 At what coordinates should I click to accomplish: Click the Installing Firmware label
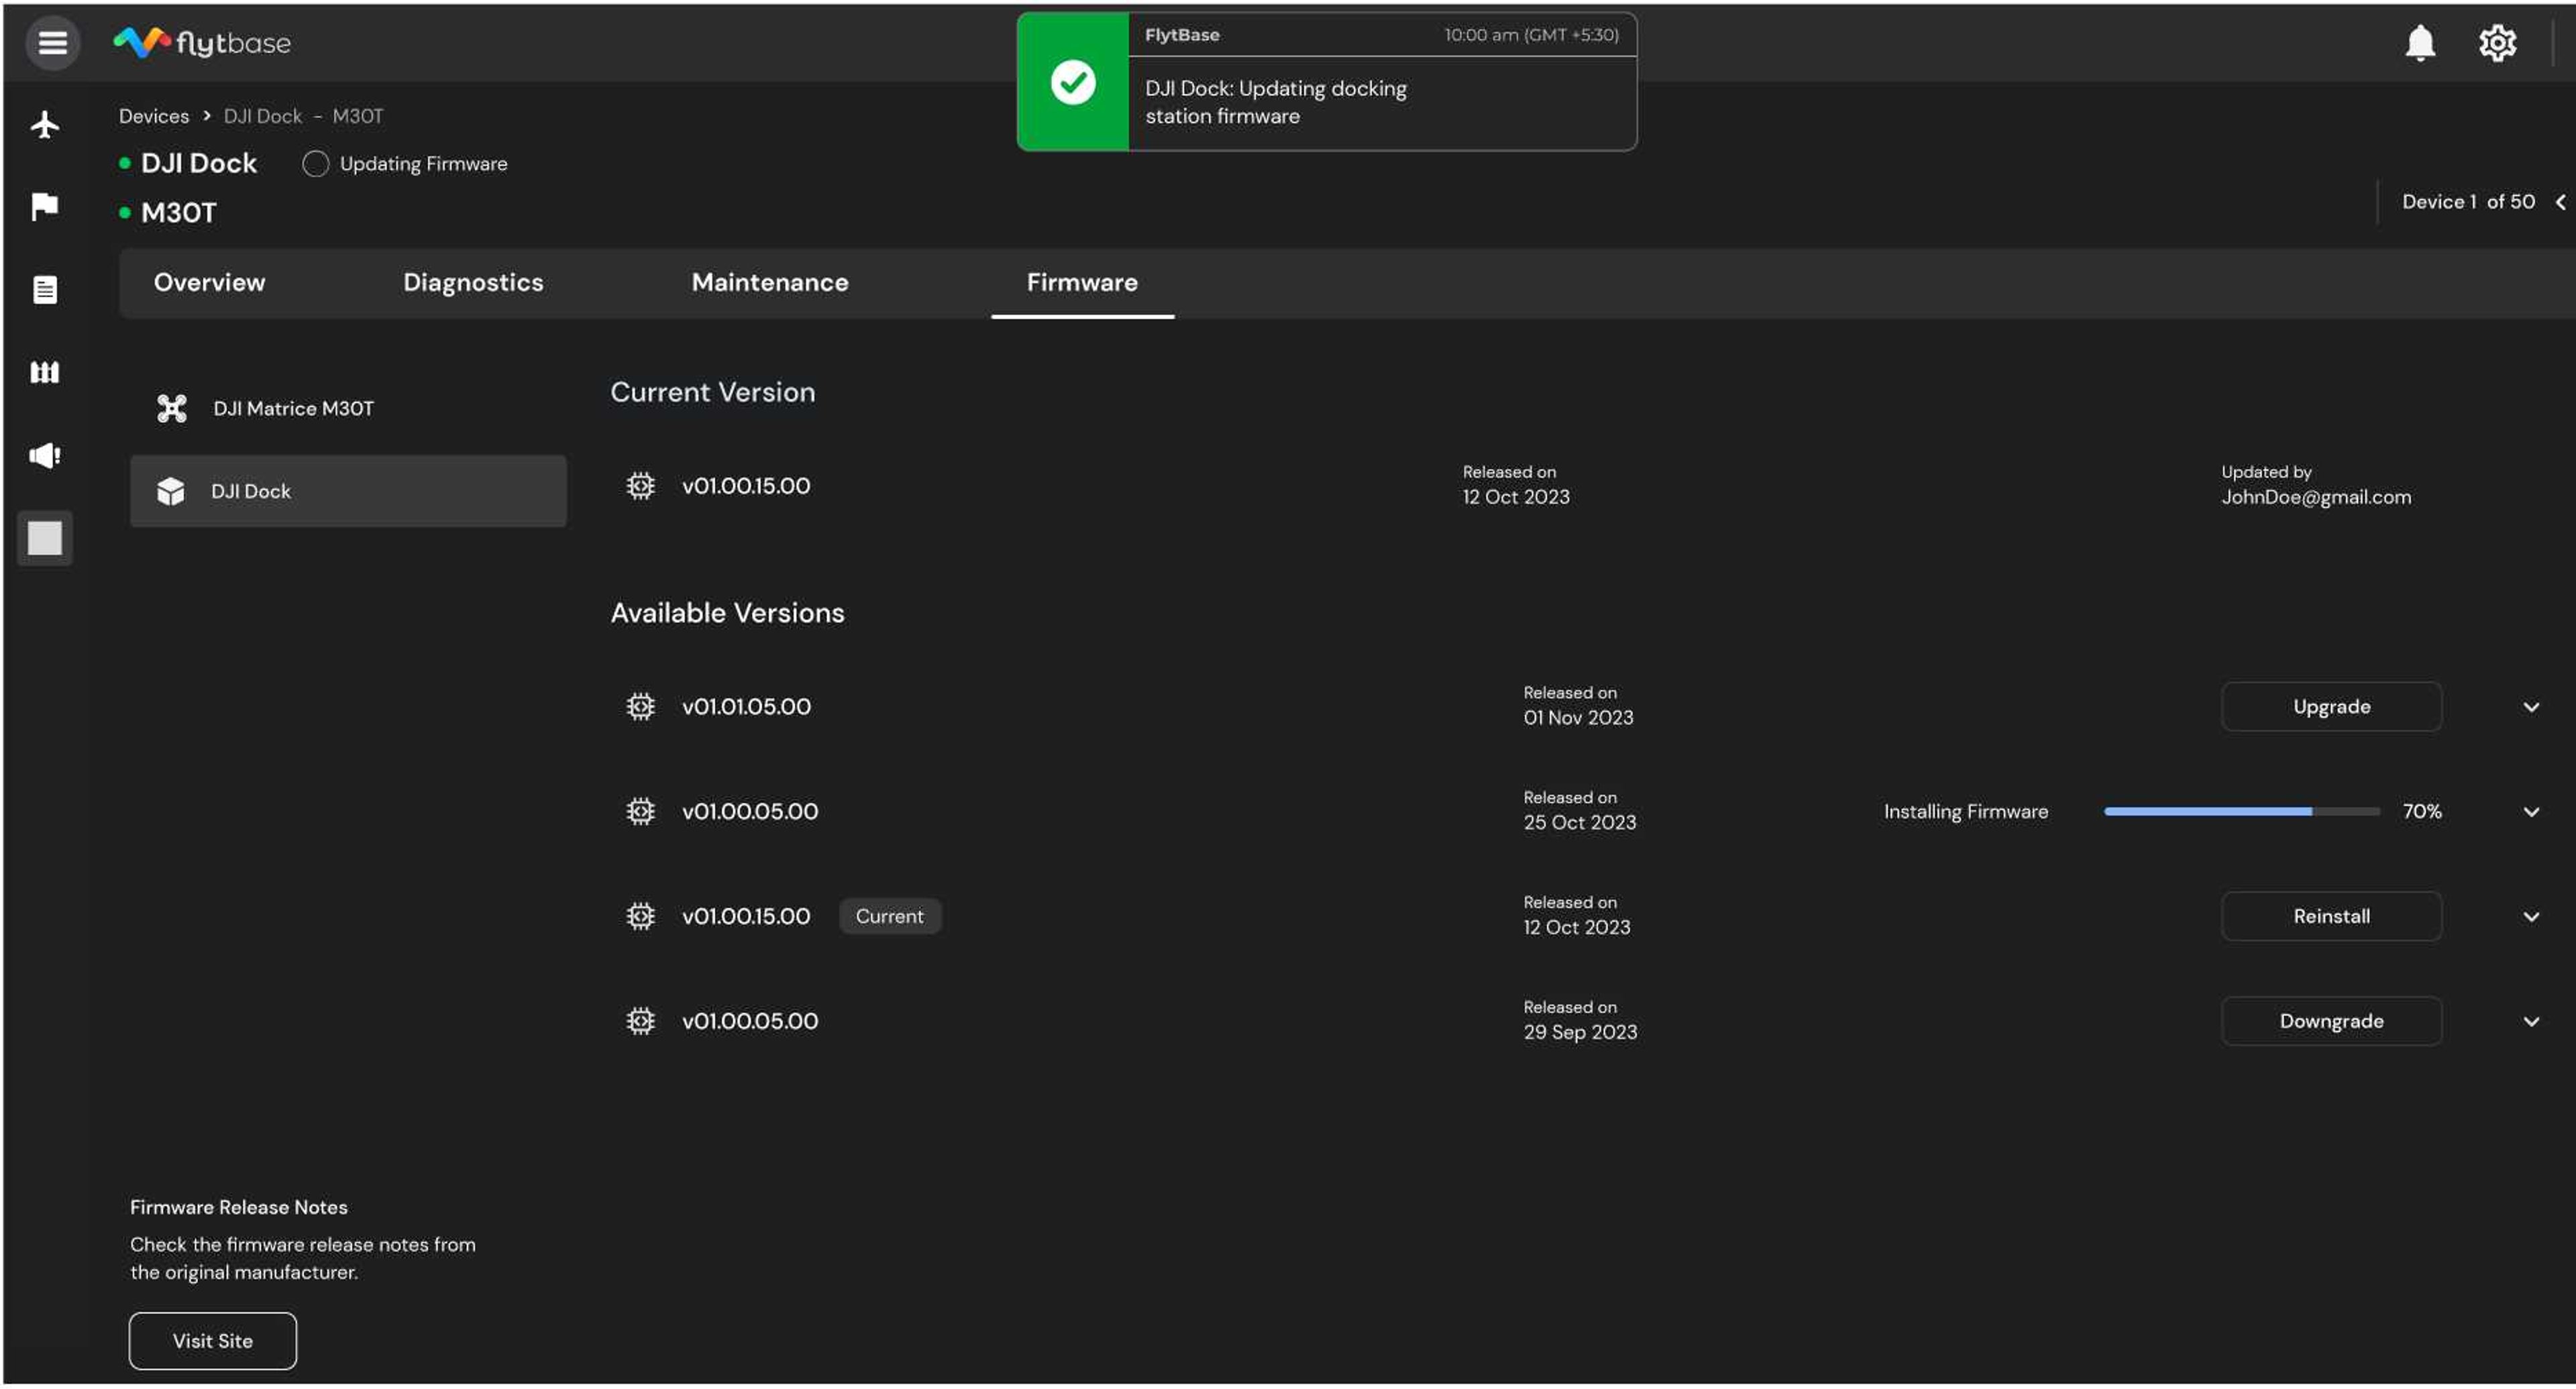coord(1966,812)
